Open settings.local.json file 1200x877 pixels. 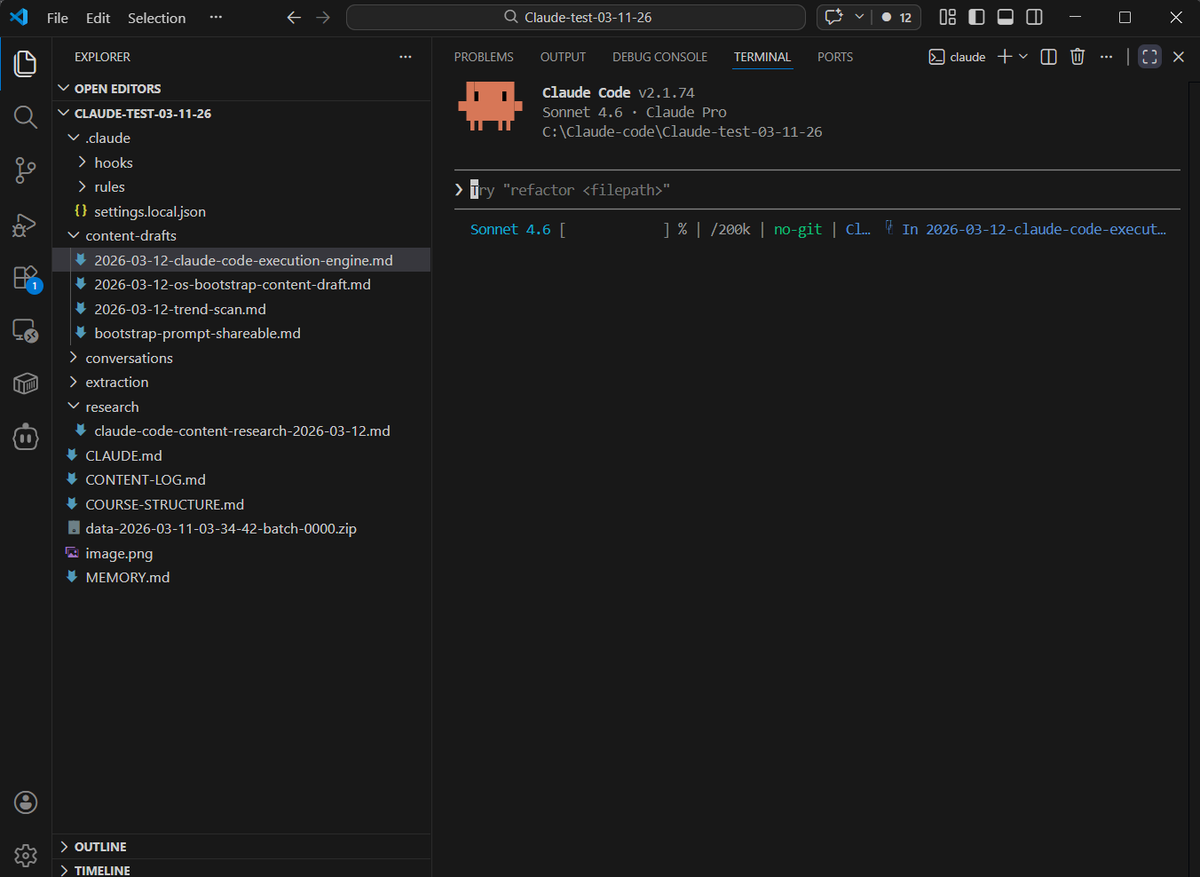pyautogui.click(x=241, y=211)
